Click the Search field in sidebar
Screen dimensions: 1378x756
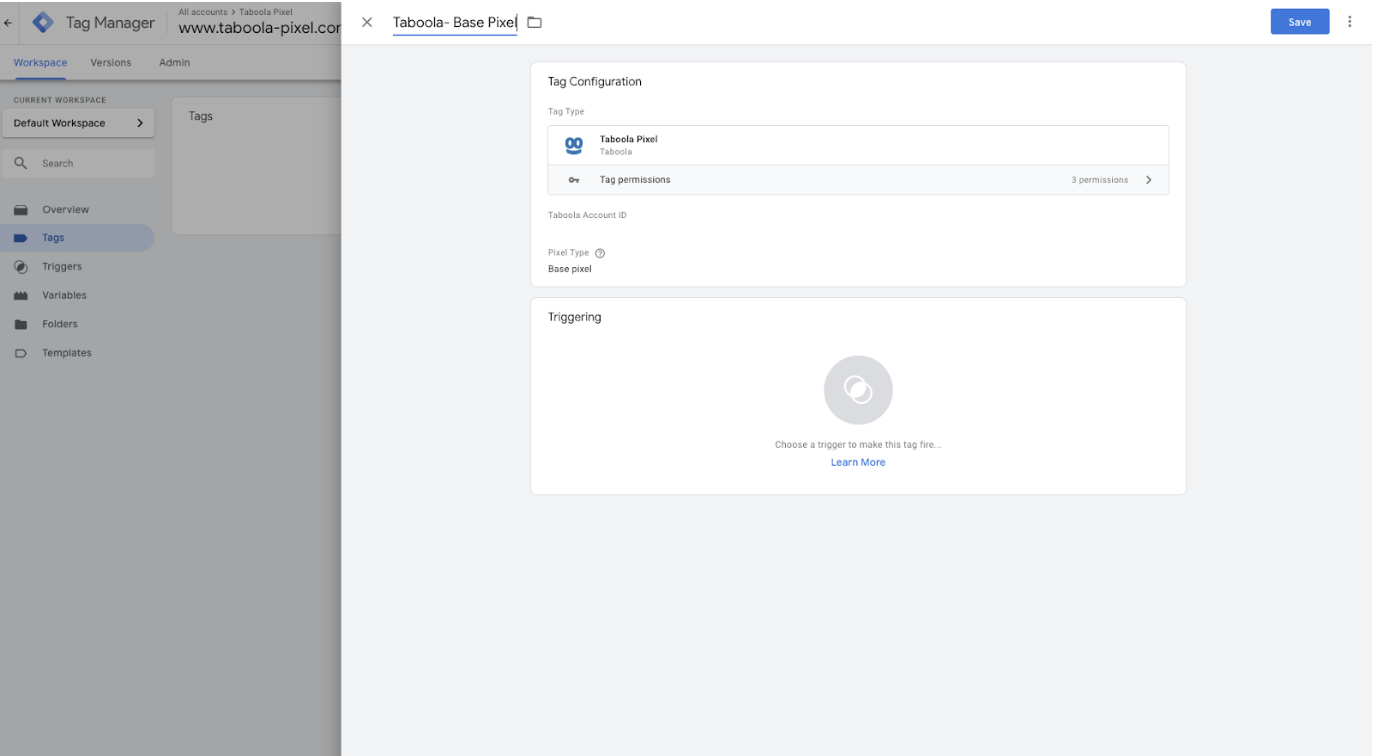(x=78, y=163)
